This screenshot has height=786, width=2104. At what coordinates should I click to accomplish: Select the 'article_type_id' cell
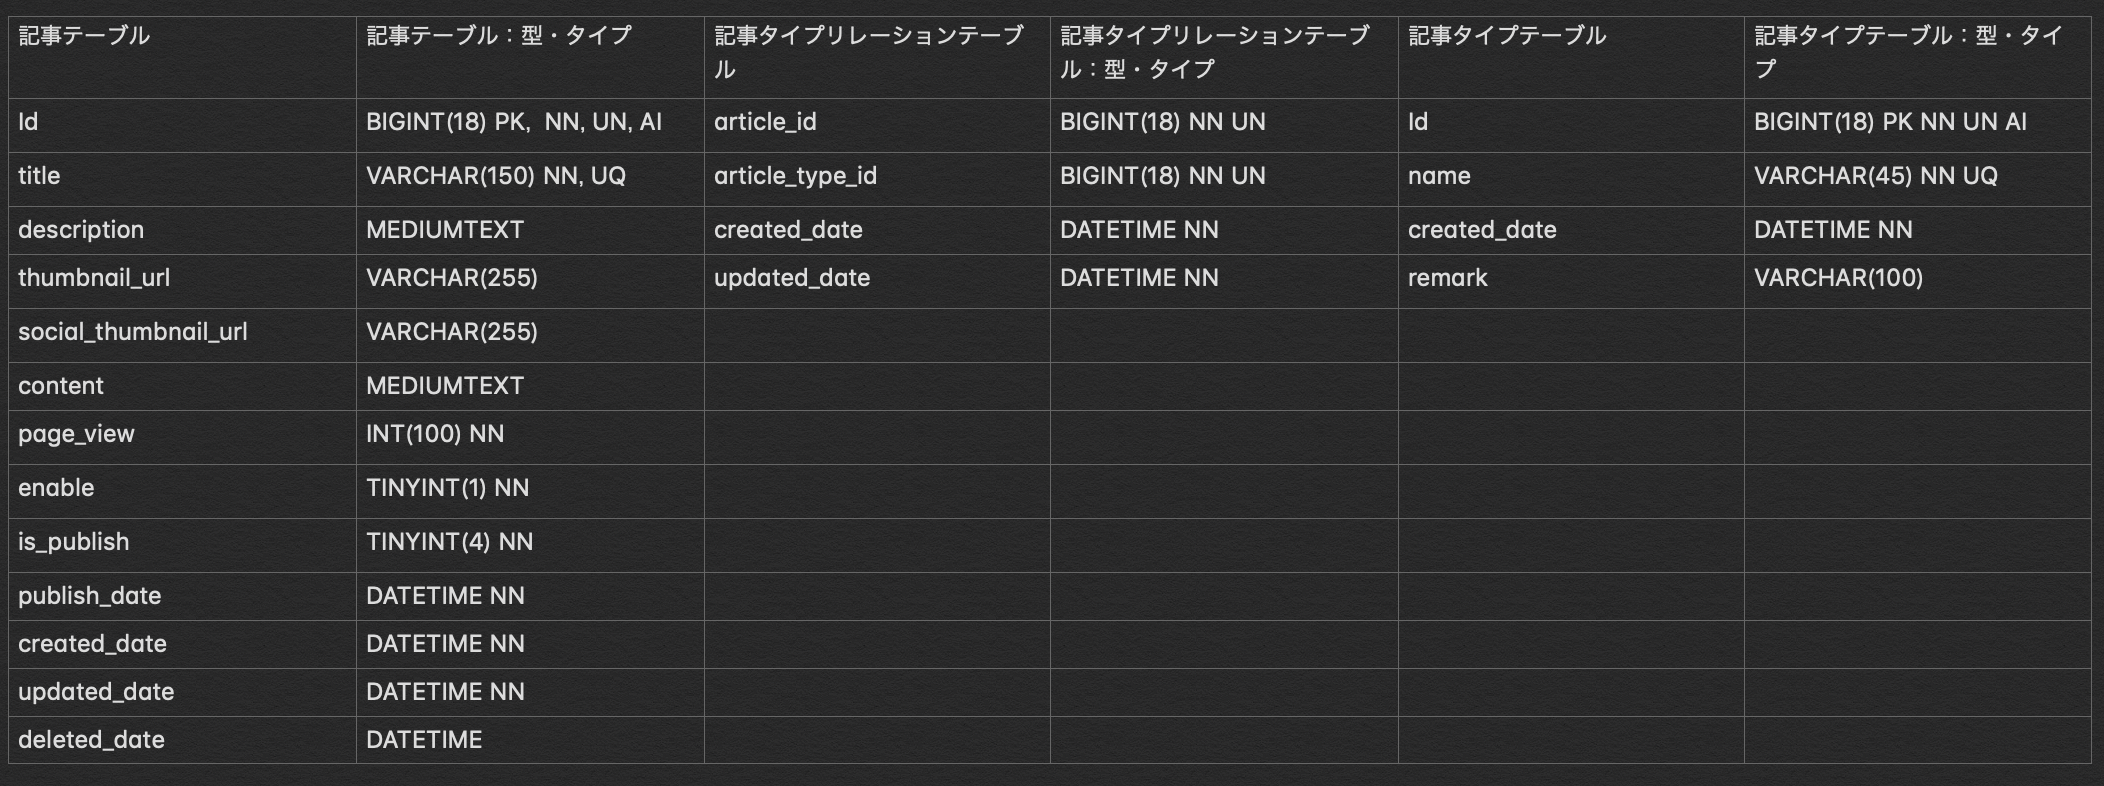[877, 179]
